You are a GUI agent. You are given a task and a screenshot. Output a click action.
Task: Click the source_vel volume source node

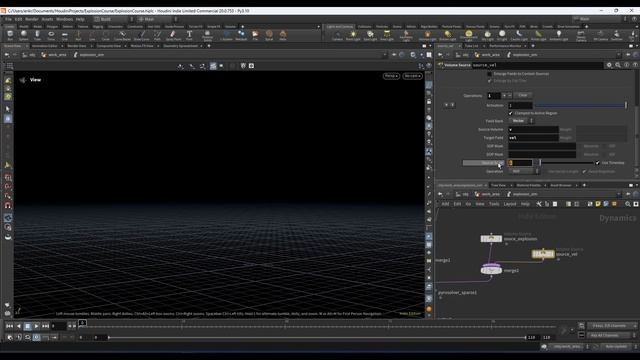pyautogui.click(x=542, y=254)
